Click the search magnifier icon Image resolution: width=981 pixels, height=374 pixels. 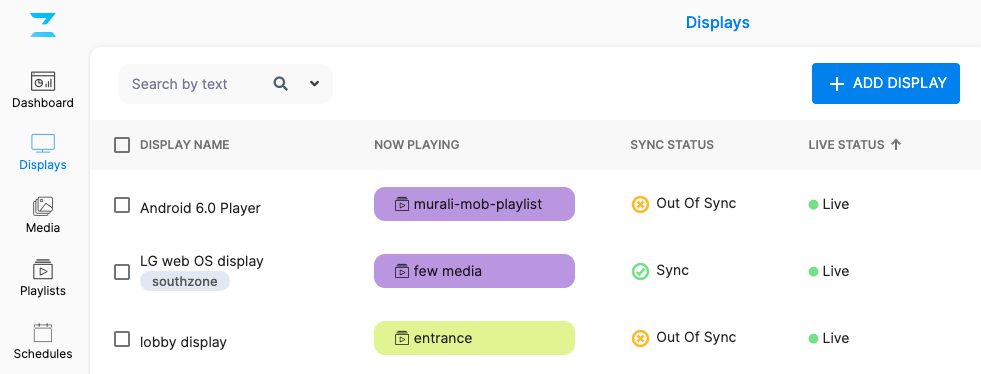281,84
